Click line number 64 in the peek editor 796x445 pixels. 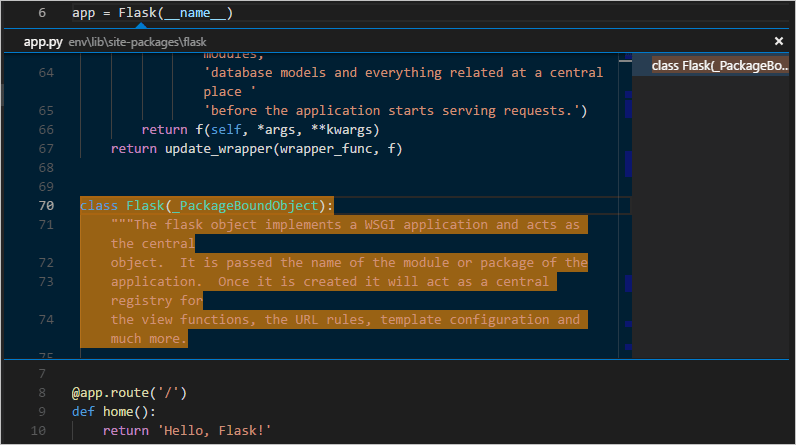click(x=46, y=73)
